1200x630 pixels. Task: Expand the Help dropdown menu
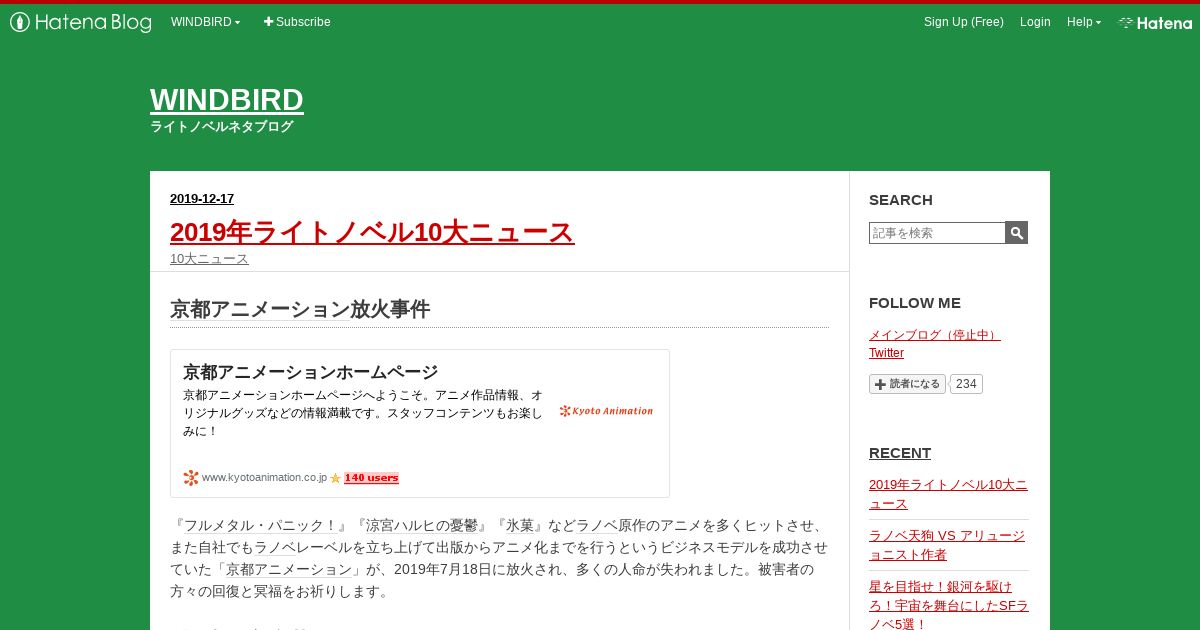click(1084, 22)
